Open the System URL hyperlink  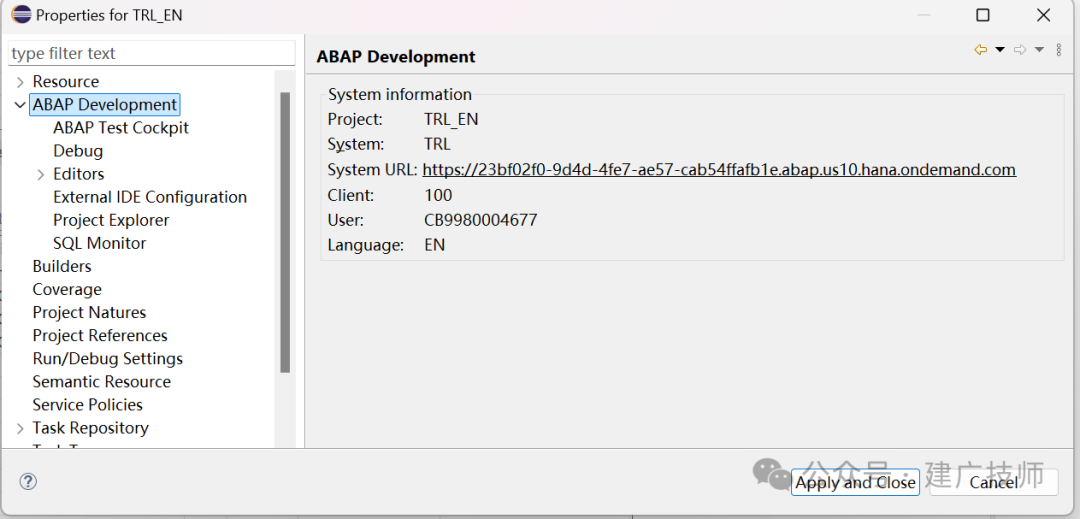click(719, 170)
